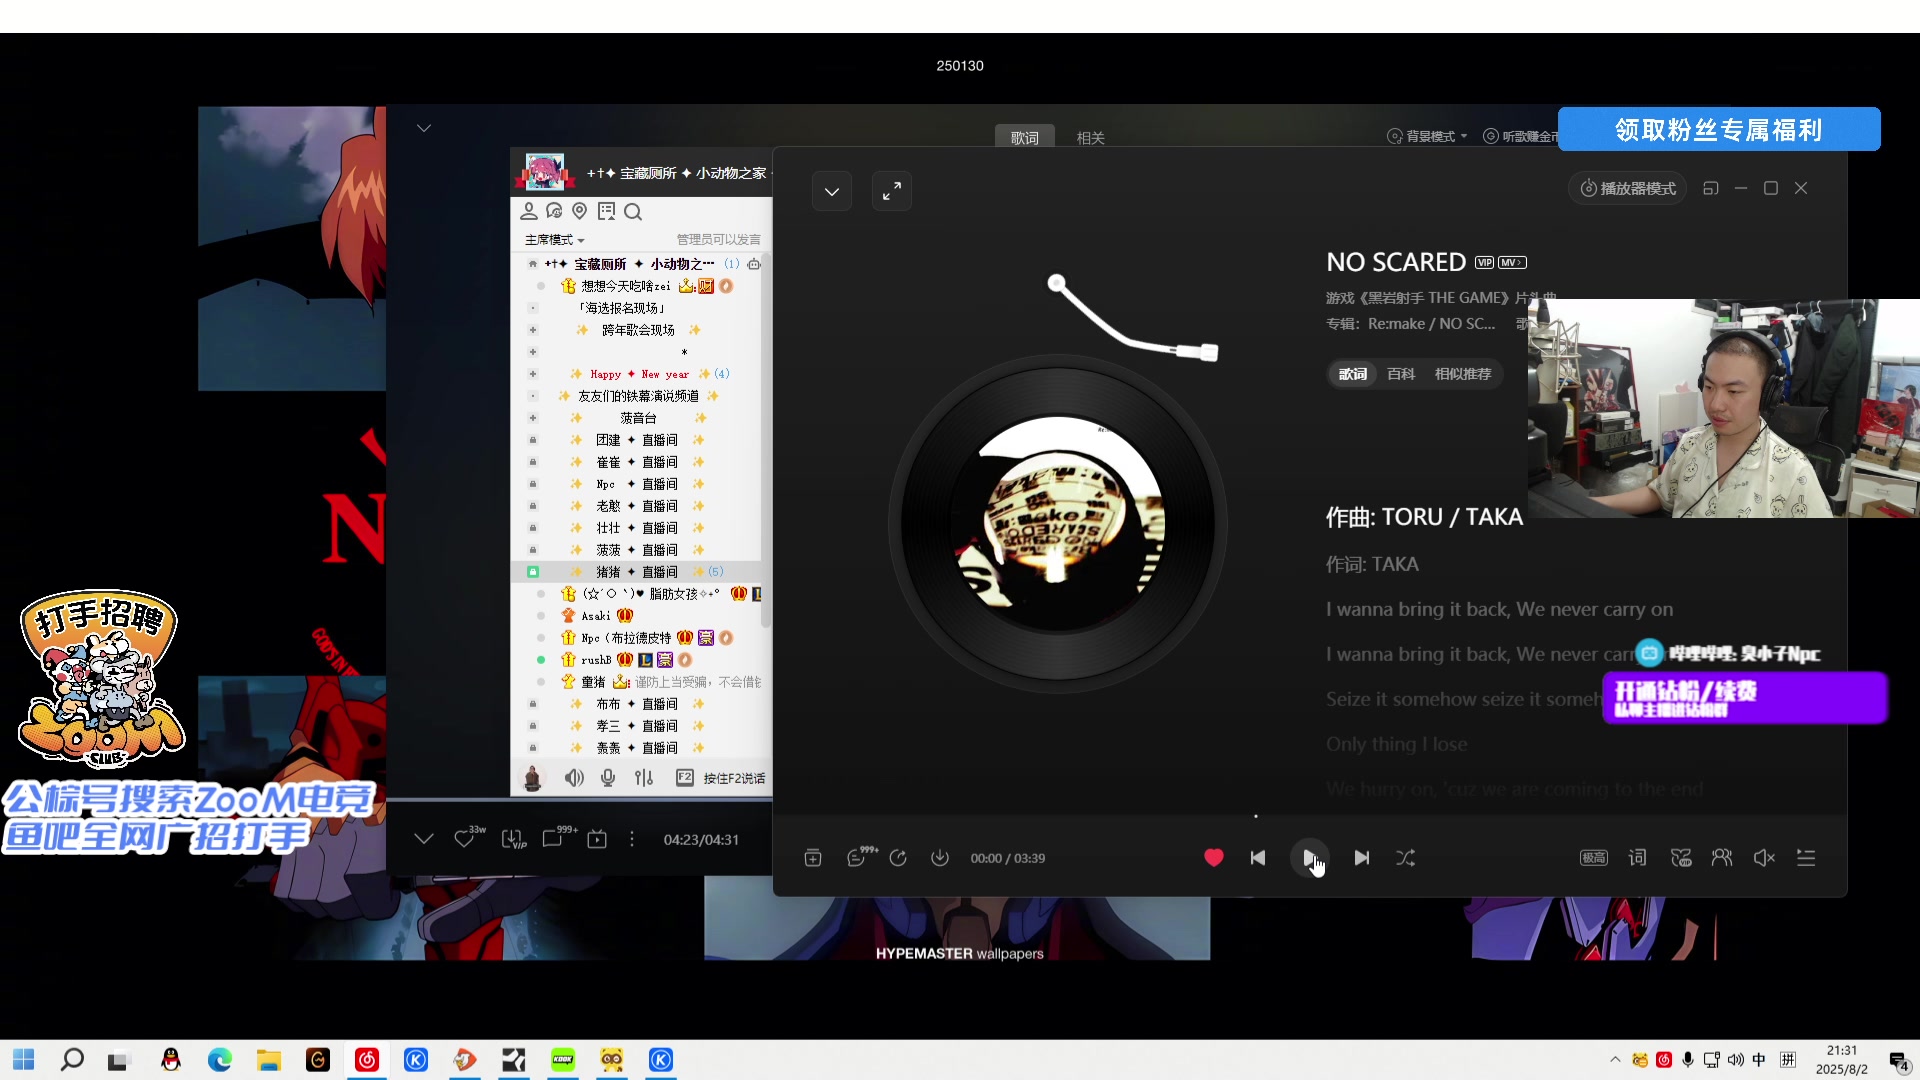This screenshot has height=1080, width=1920.
Task: Click the robot icon beside channel title
Action: [754, 264]
